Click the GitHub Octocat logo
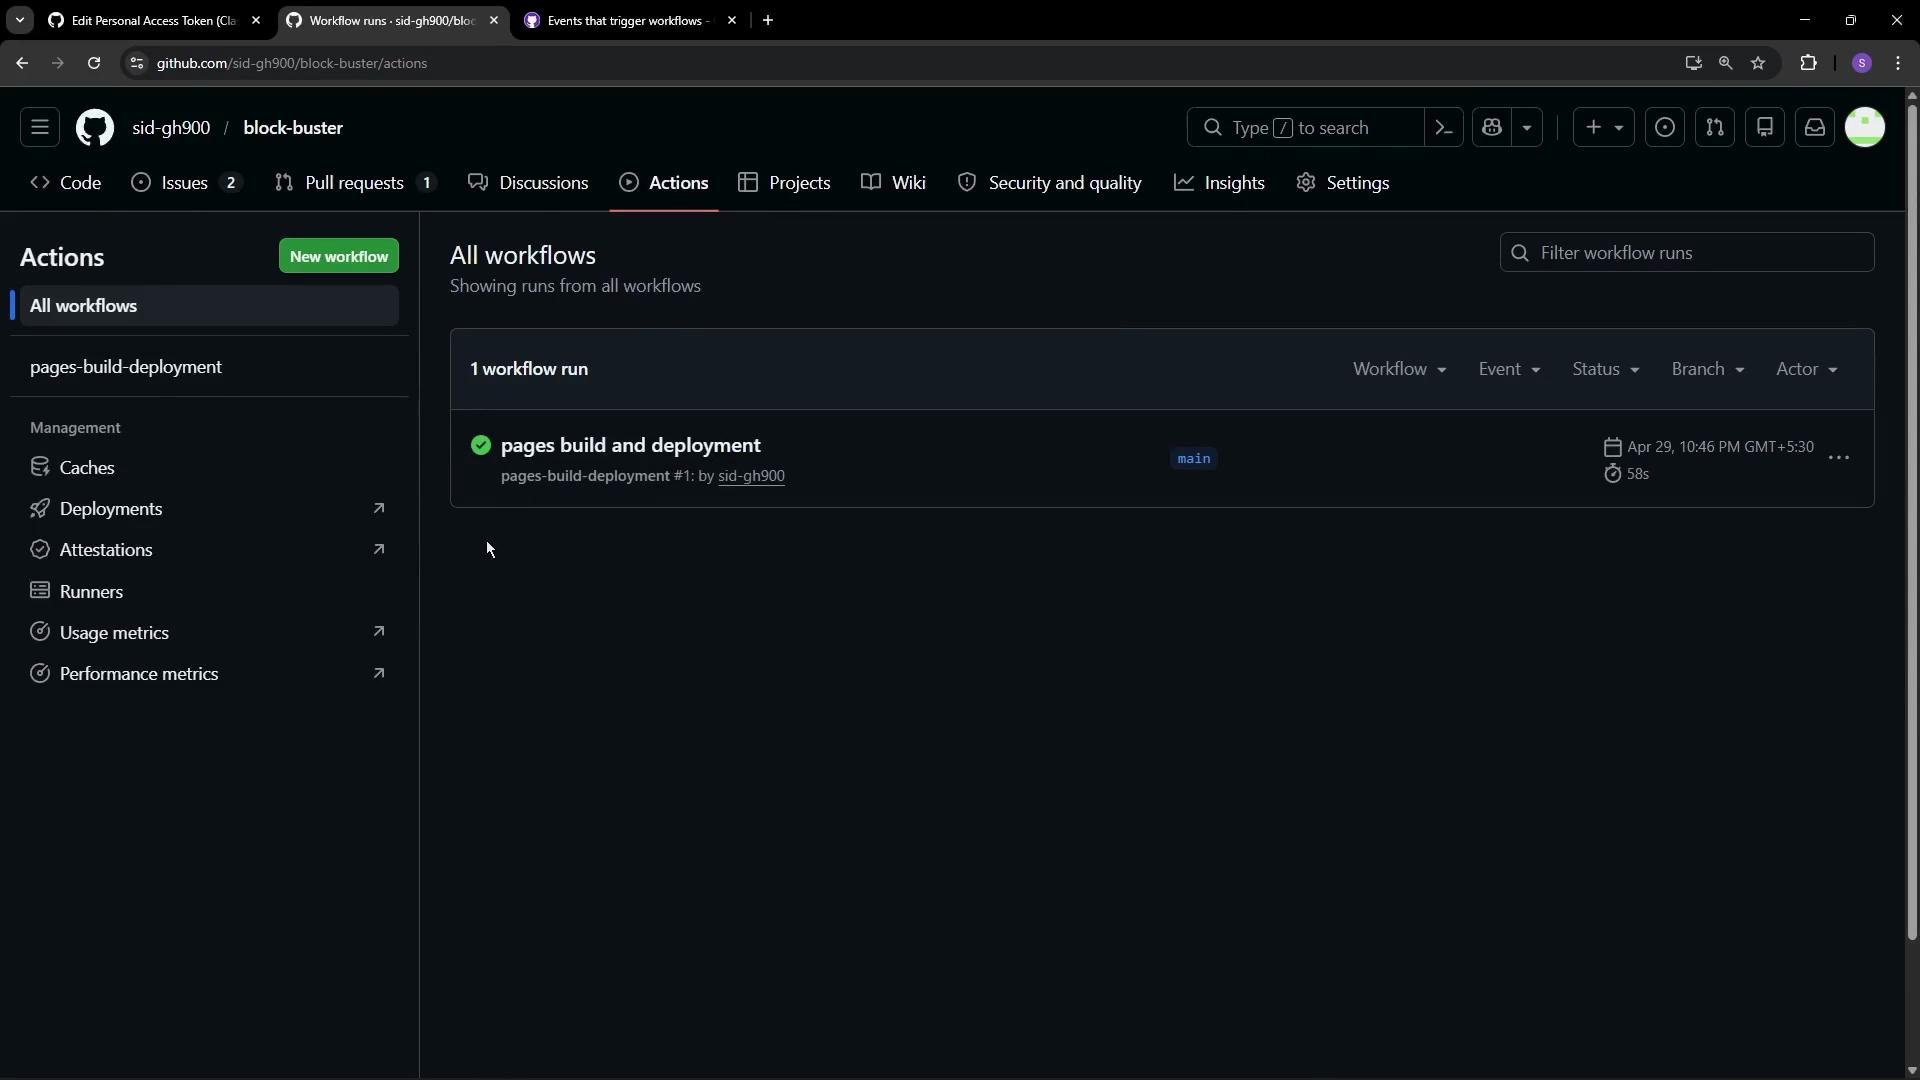Image resolution: width=1920 pixels, height=1080 pixels. [95, 128]
